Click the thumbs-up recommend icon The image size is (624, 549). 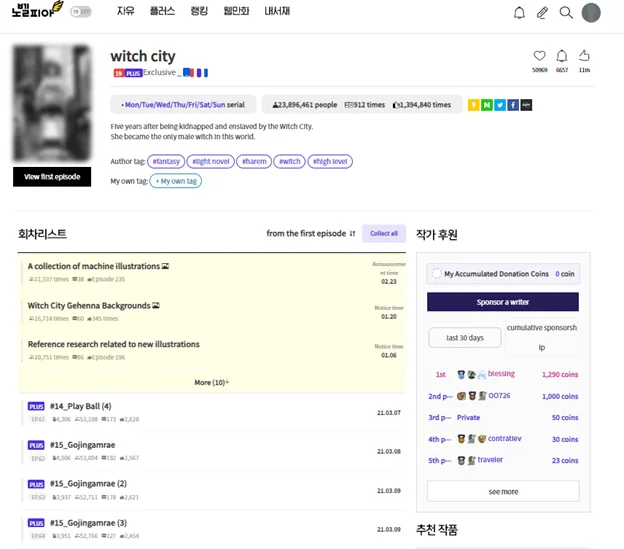click(x=584, y=55)
